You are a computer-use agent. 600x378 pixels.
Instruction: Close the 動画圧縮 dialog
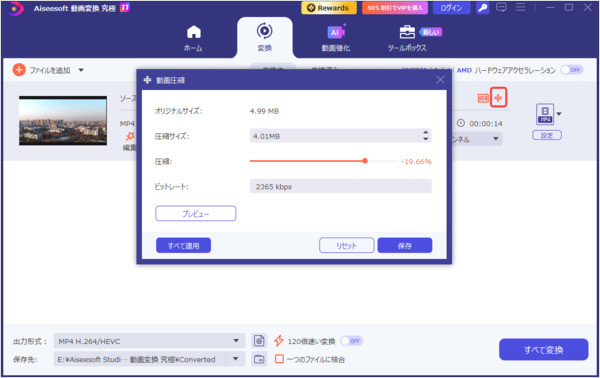(440, 80)
